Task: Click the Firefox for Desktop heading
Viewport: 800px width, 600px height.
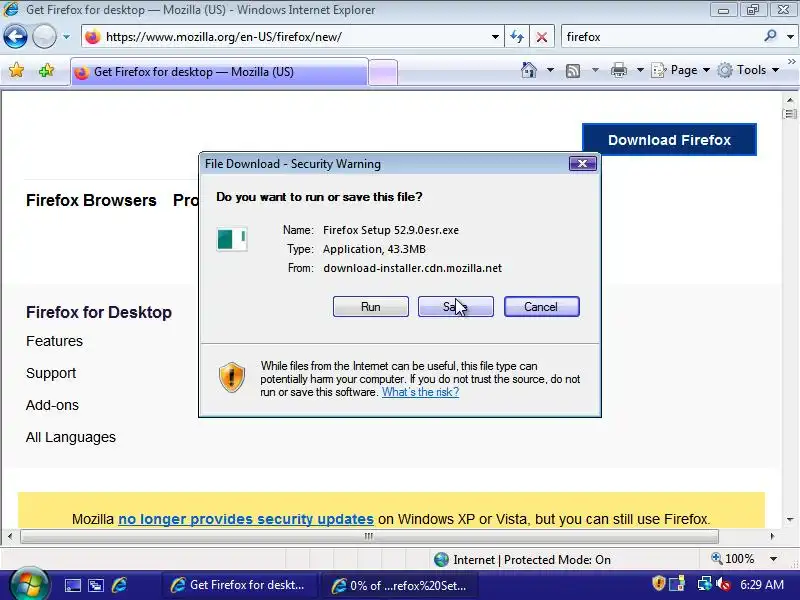Action: coord(98,312)
